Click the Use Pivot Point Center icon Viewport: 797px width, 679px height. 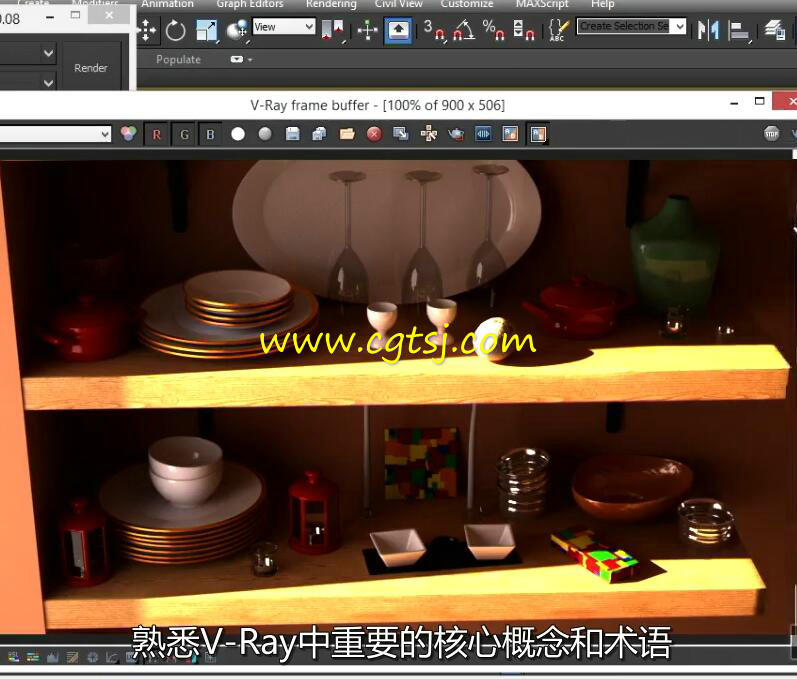pos(332,30)
